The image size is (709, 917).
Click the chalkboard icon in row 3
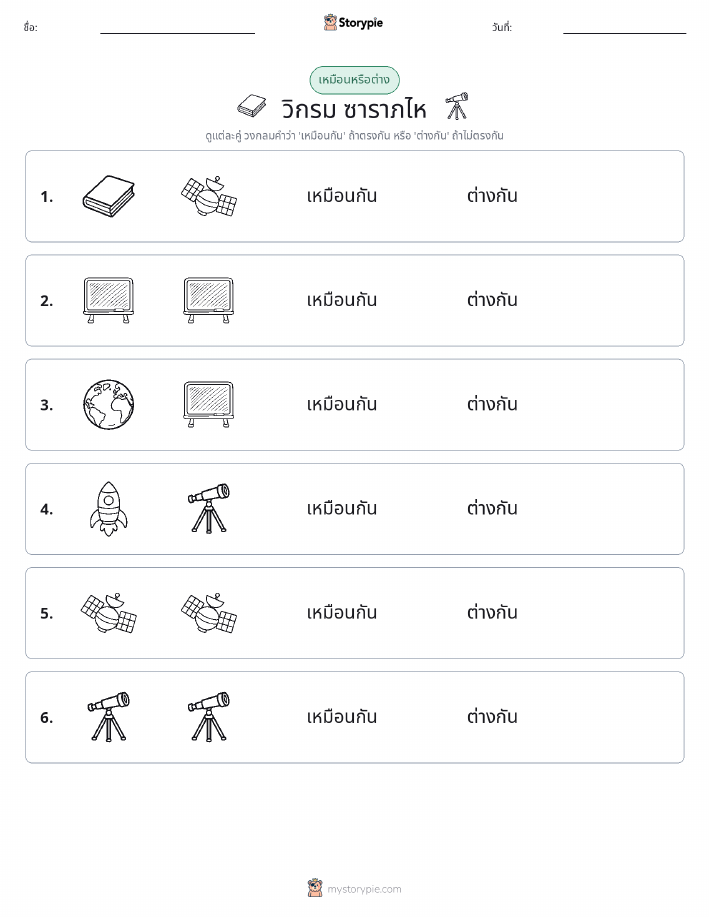[209, 405]
